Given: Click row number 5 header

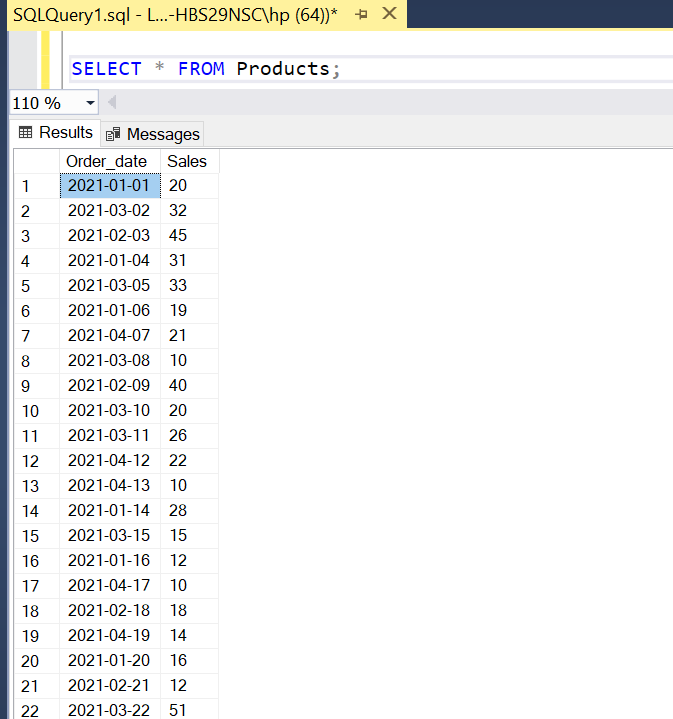Looking at the screenshot, I should (37, 286).
